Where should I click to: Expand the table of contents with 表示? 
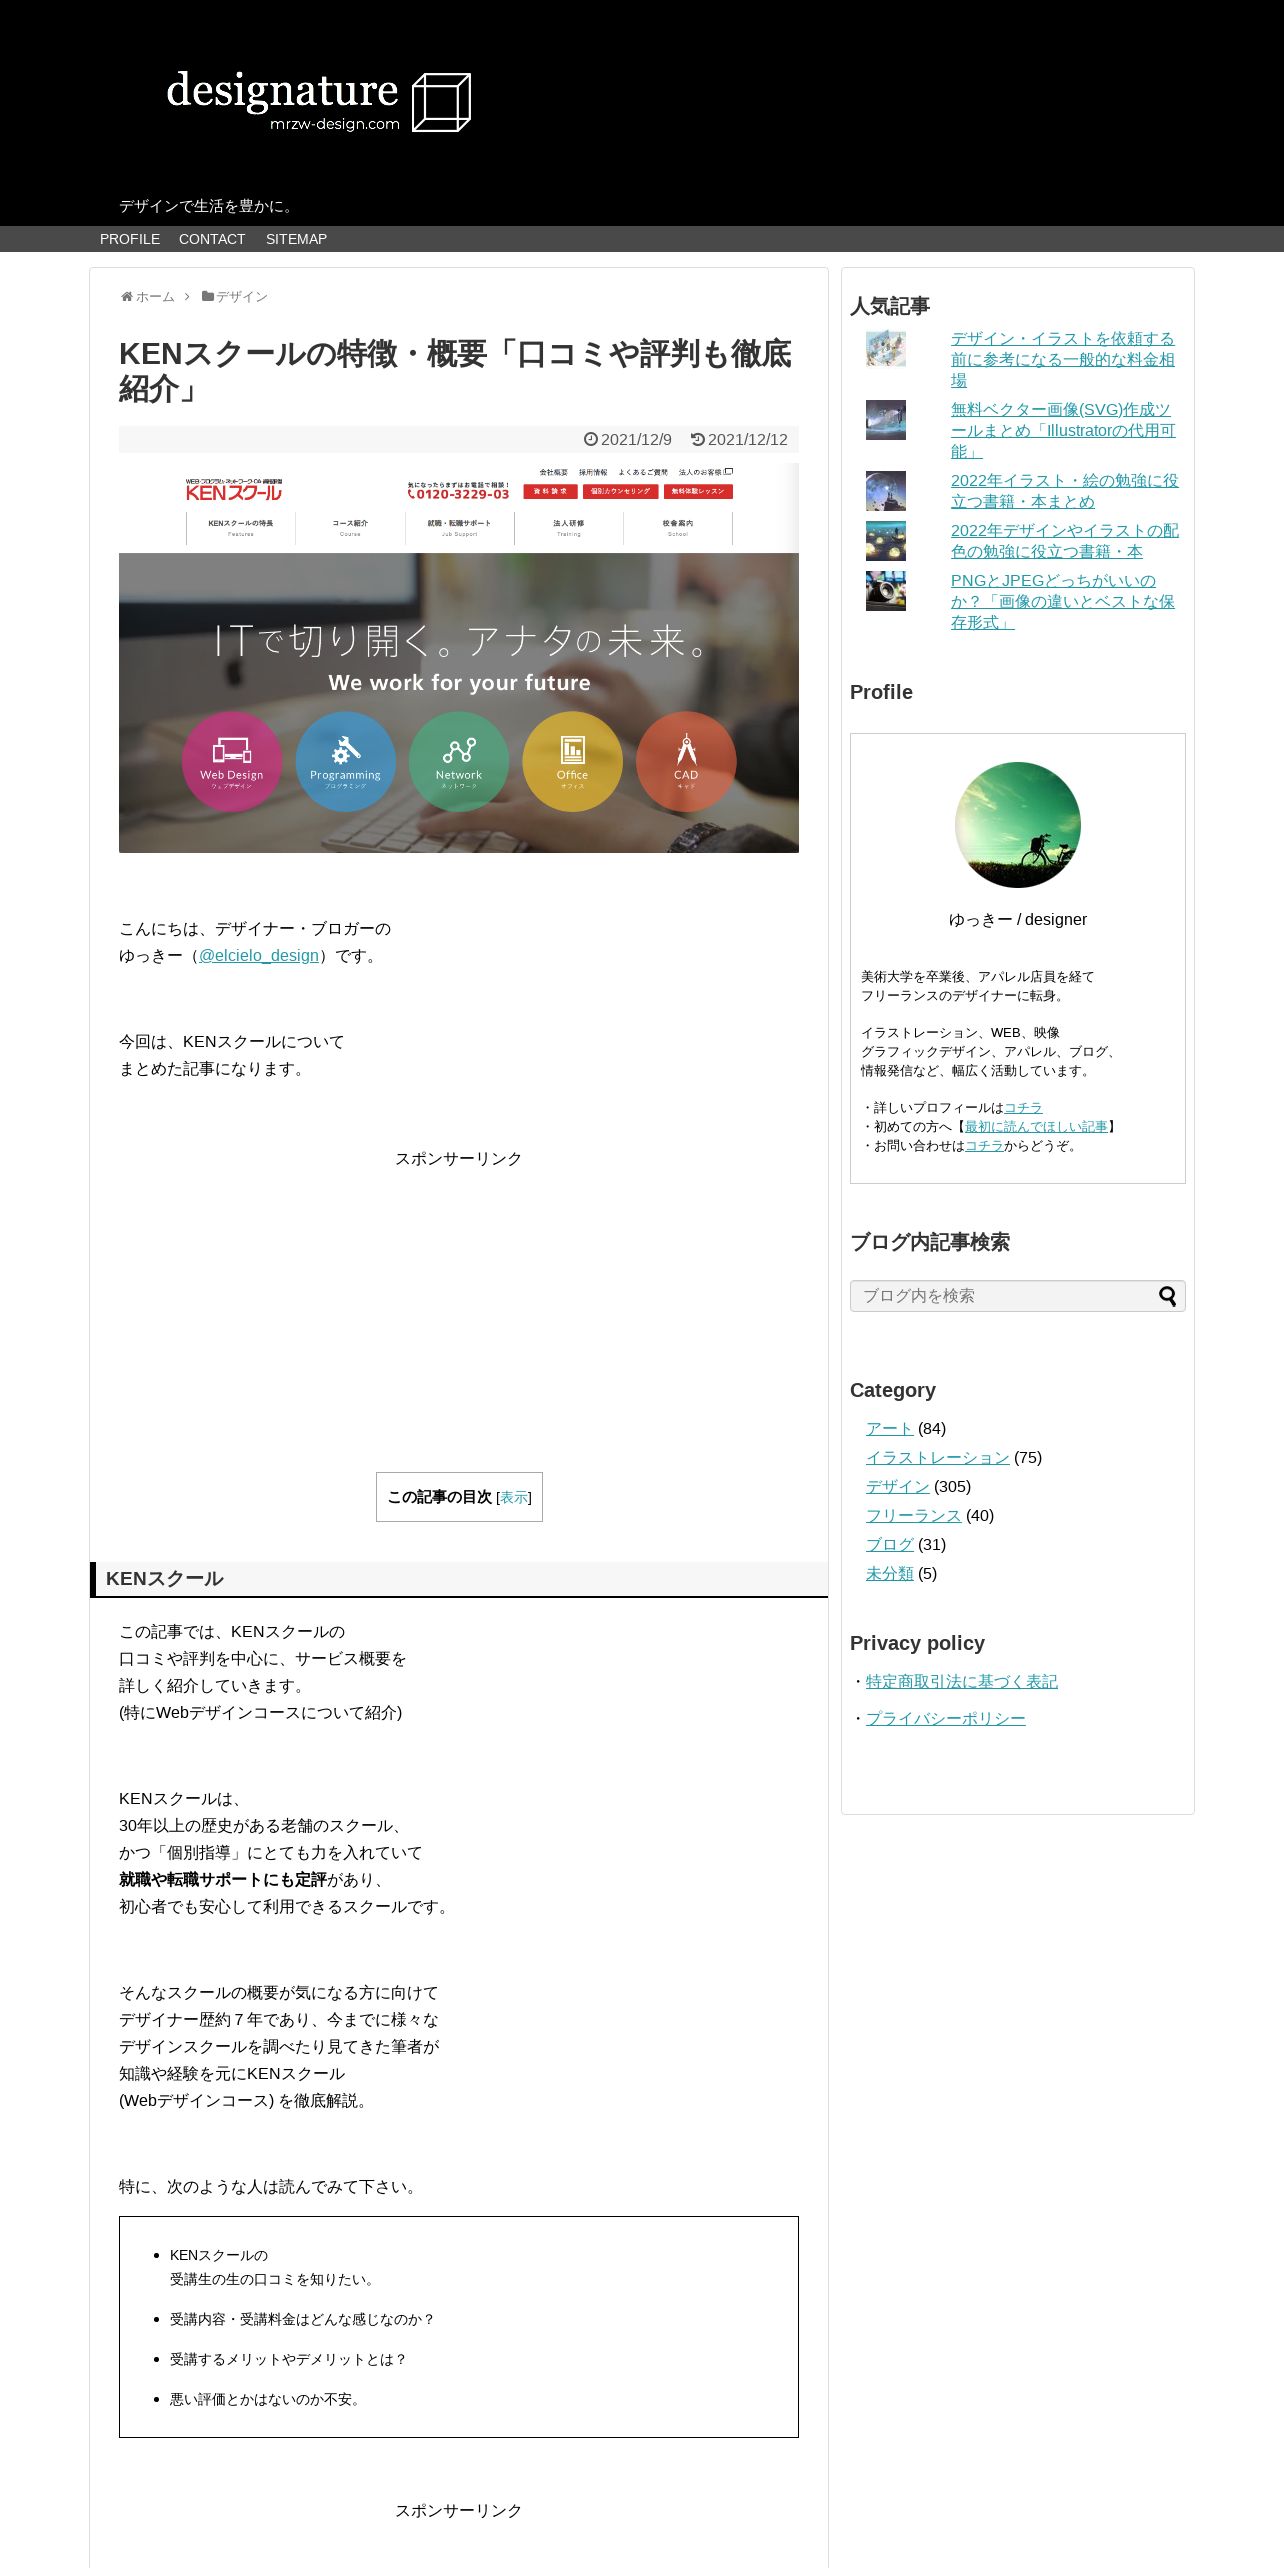pyautogui.click(x=514, y=1497)
